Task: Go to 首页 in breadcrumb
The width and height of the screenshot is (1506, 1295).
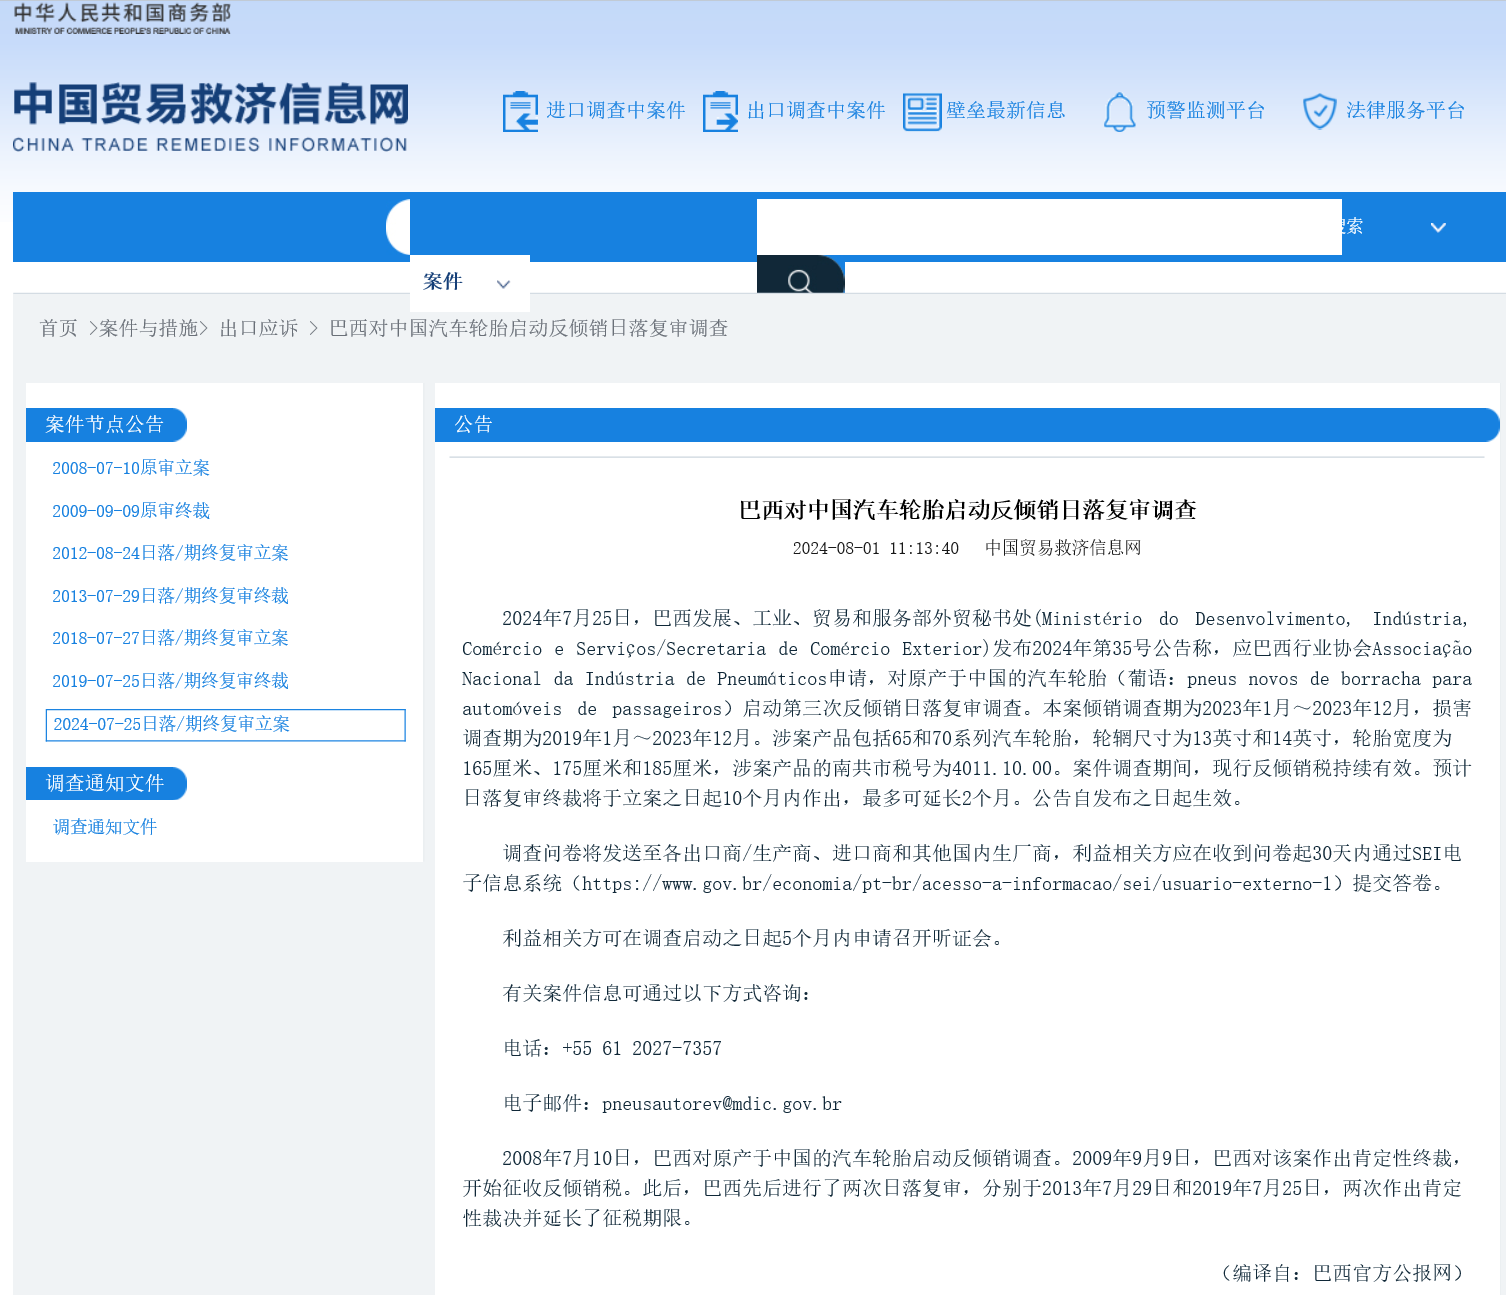Action: coord(58,328)
